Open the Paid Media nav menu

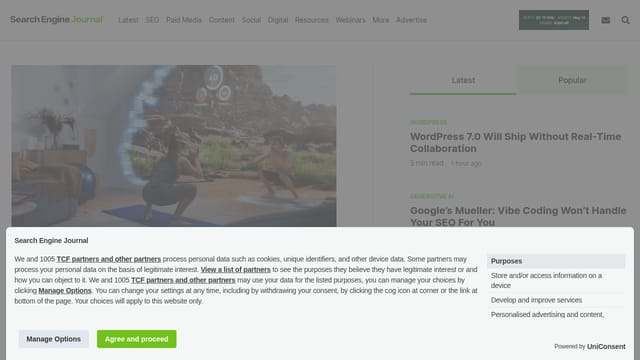184,20
